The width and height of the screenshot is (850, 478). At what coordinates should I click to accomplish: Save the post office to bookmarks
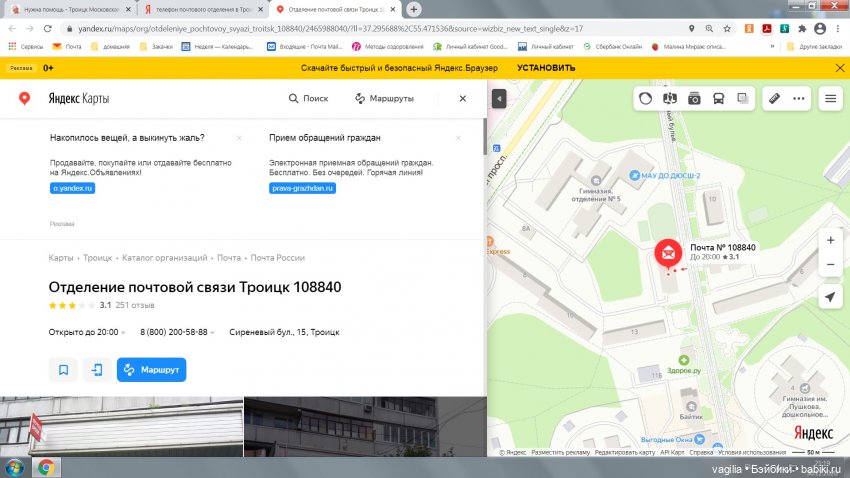tap(63, 369)
